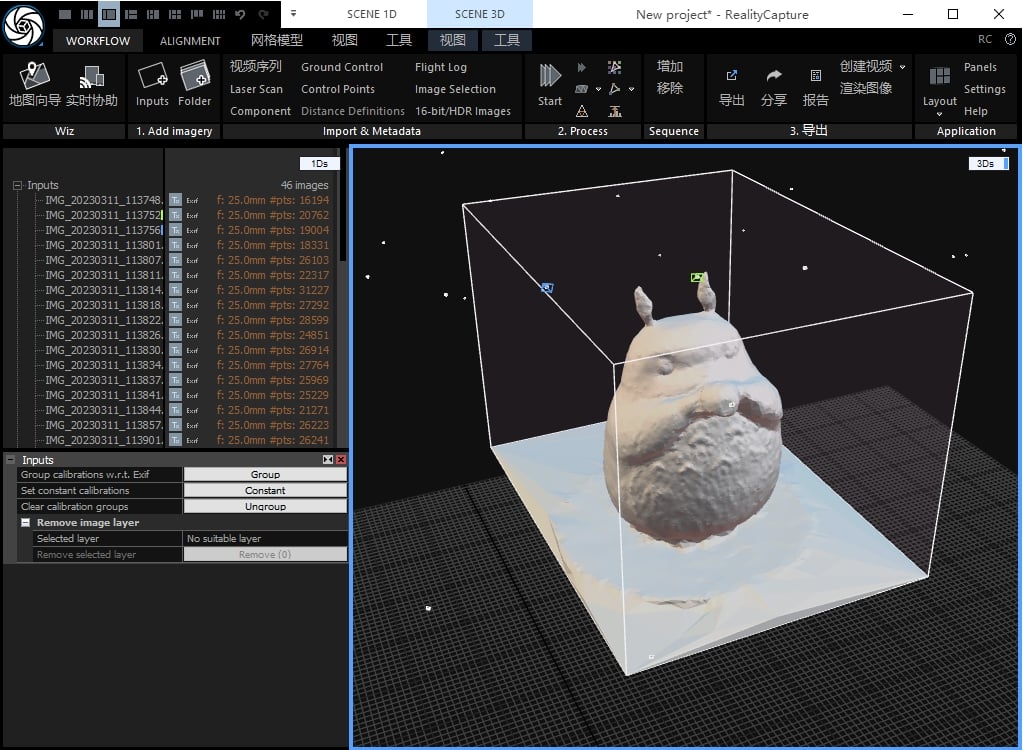Open the RealityCapture application menu logo
The width and height of the screenshot is (1023, 750).
23,25
